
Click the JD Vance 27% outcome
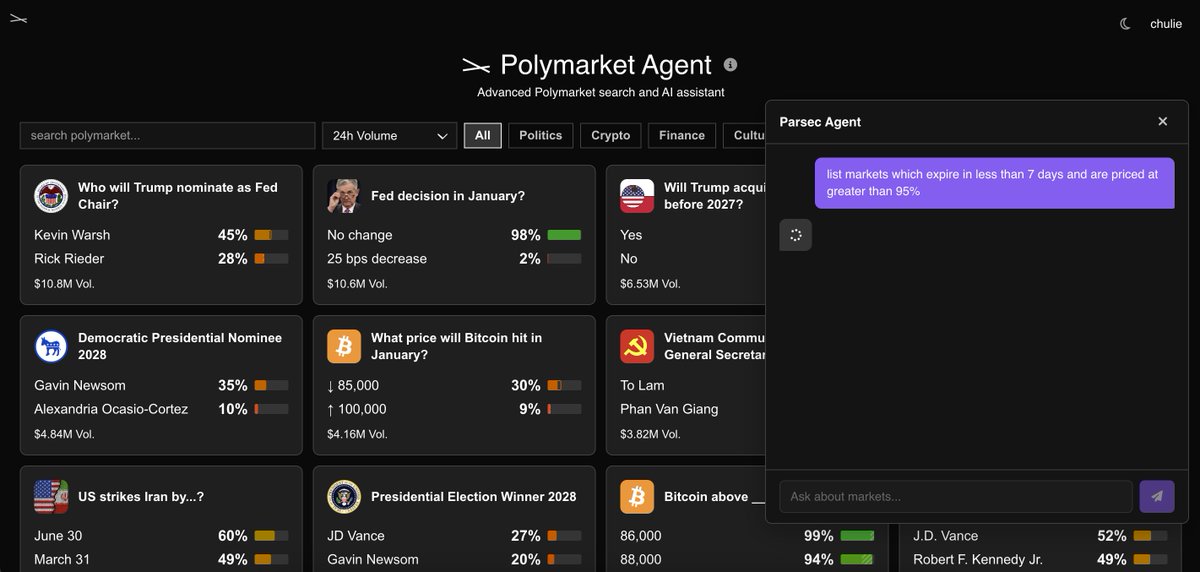click(454, 536)
